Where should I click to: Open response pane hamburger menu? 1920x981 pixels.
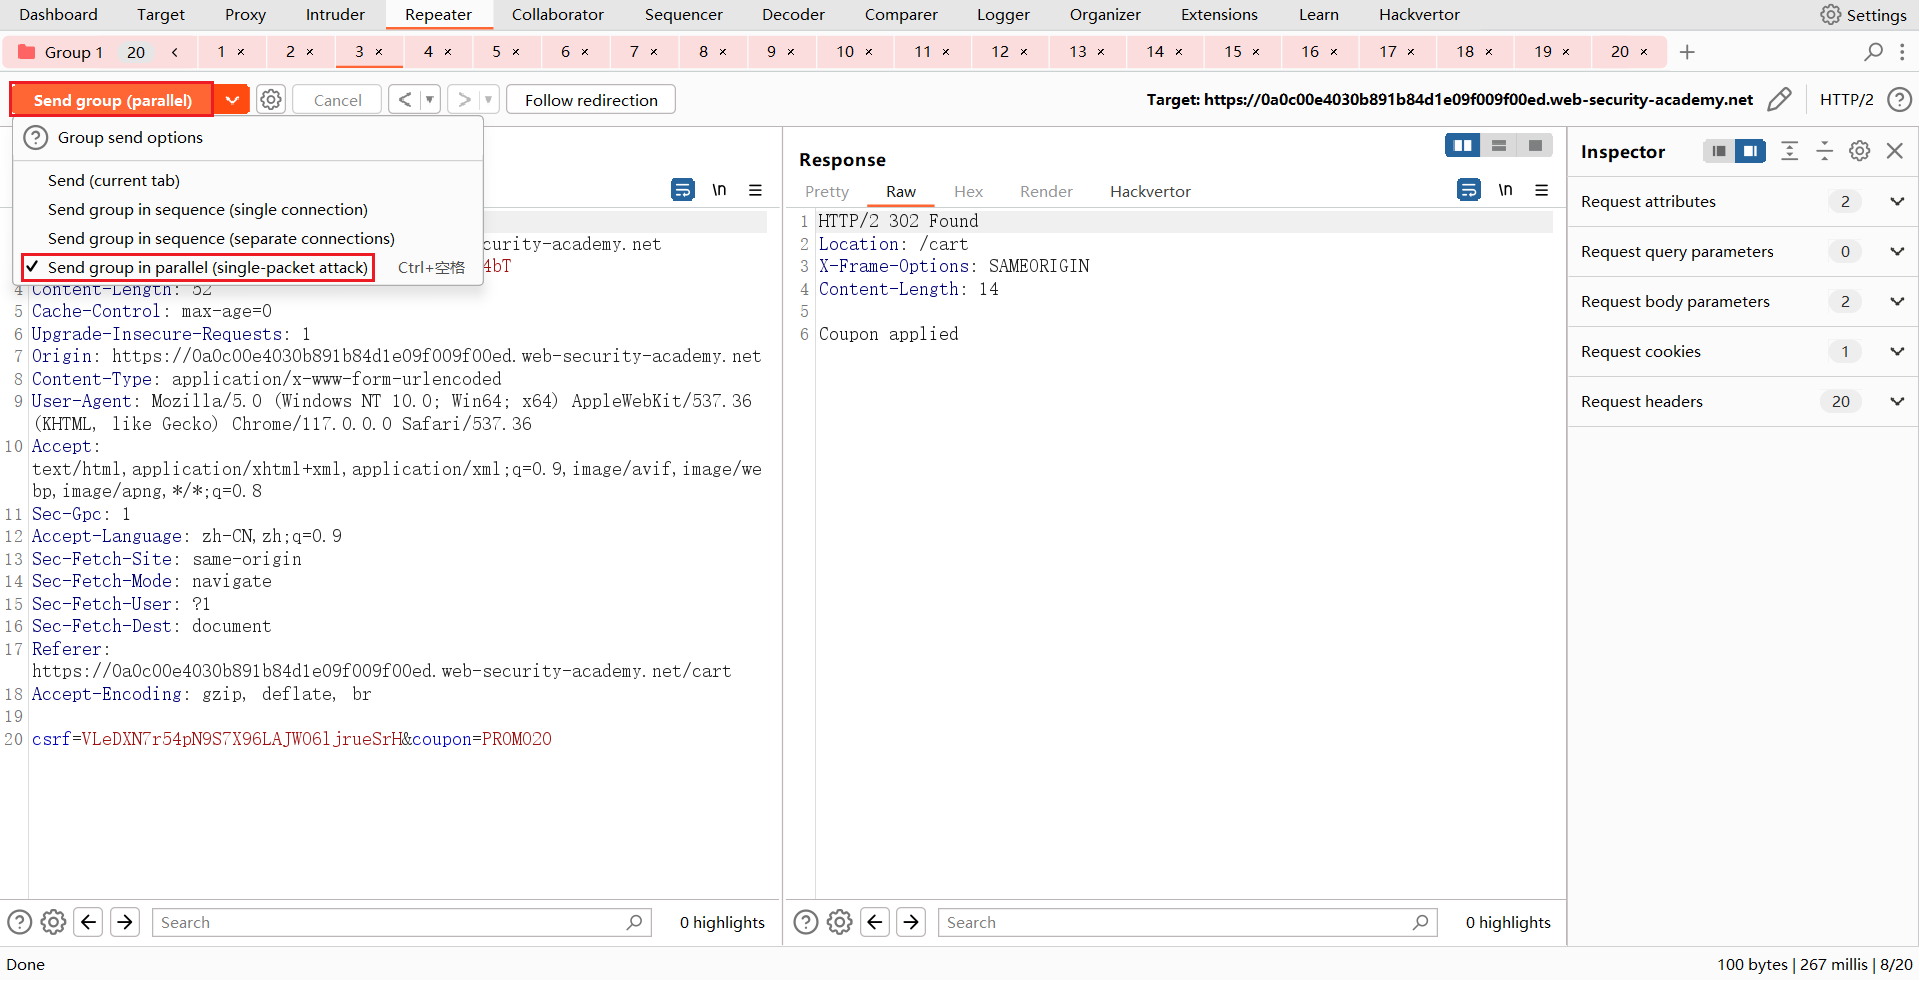coord(1541,190)
